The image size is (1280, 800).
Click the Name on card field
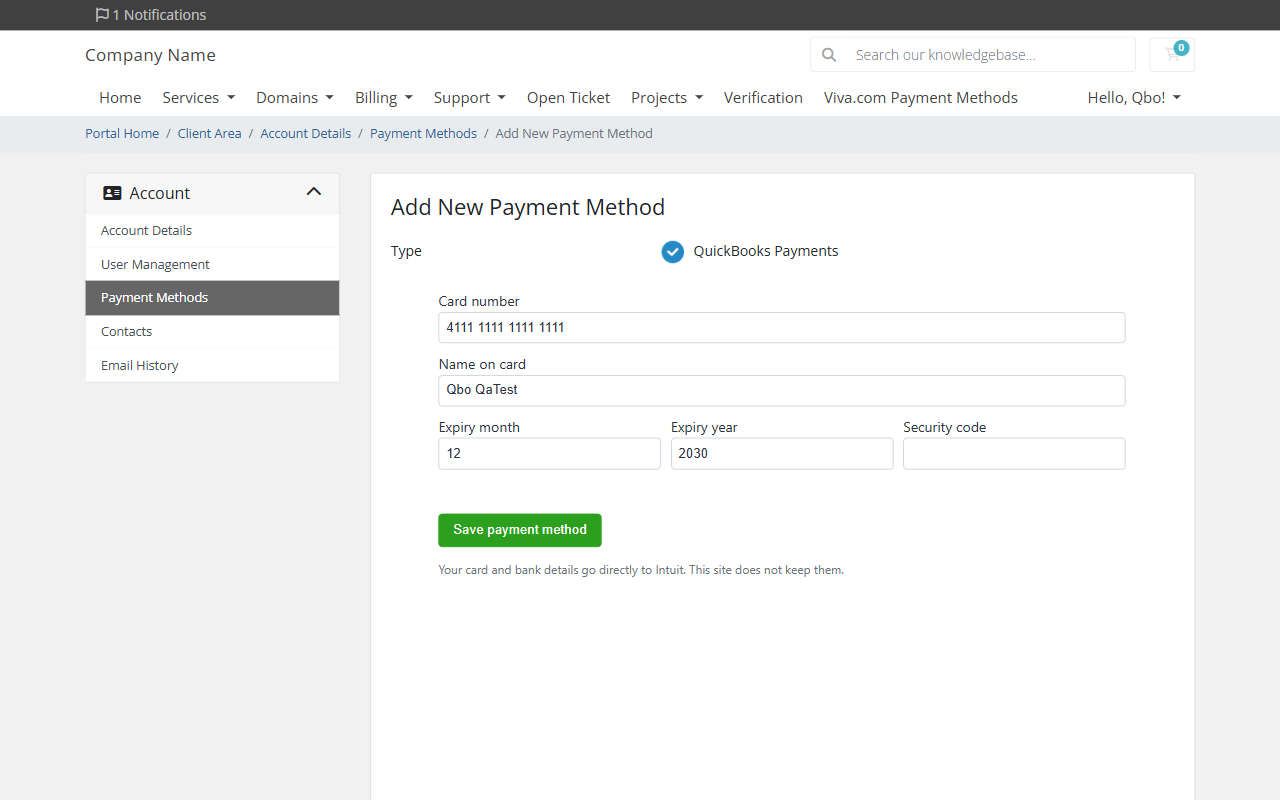782,390
